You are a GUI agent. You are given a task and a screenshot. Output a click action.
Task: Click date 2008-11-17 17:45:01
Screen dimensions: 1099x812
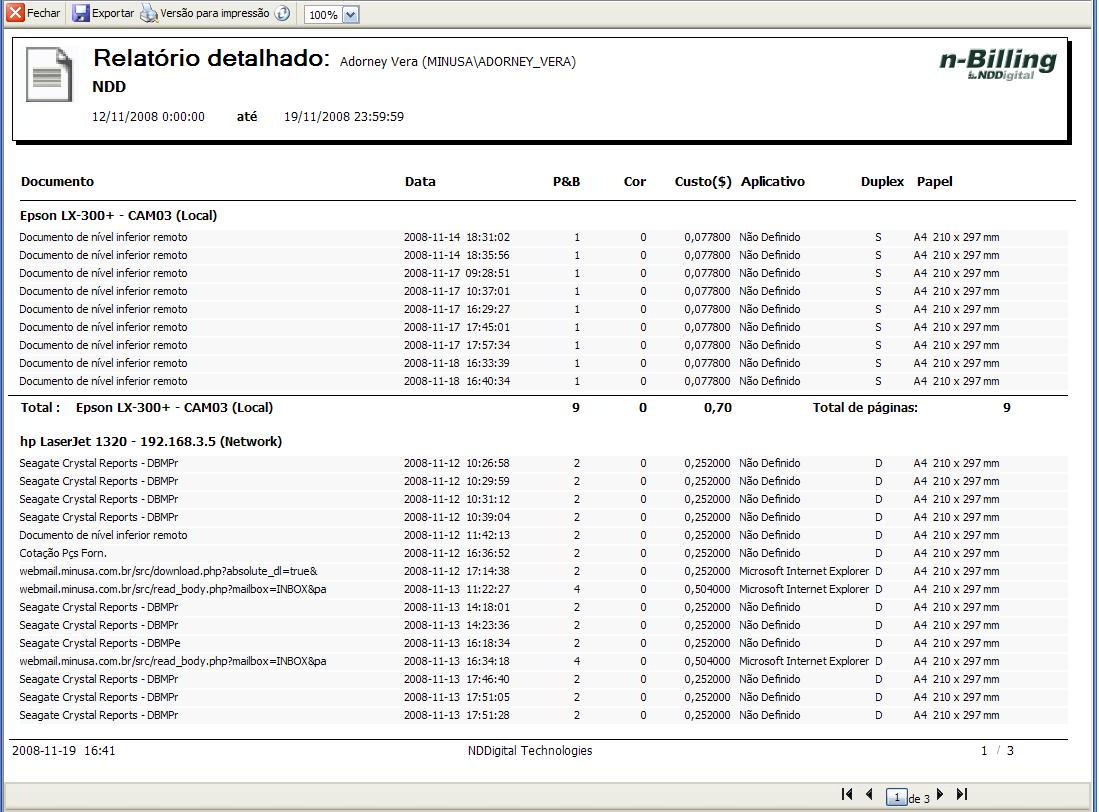pos(457,327)
